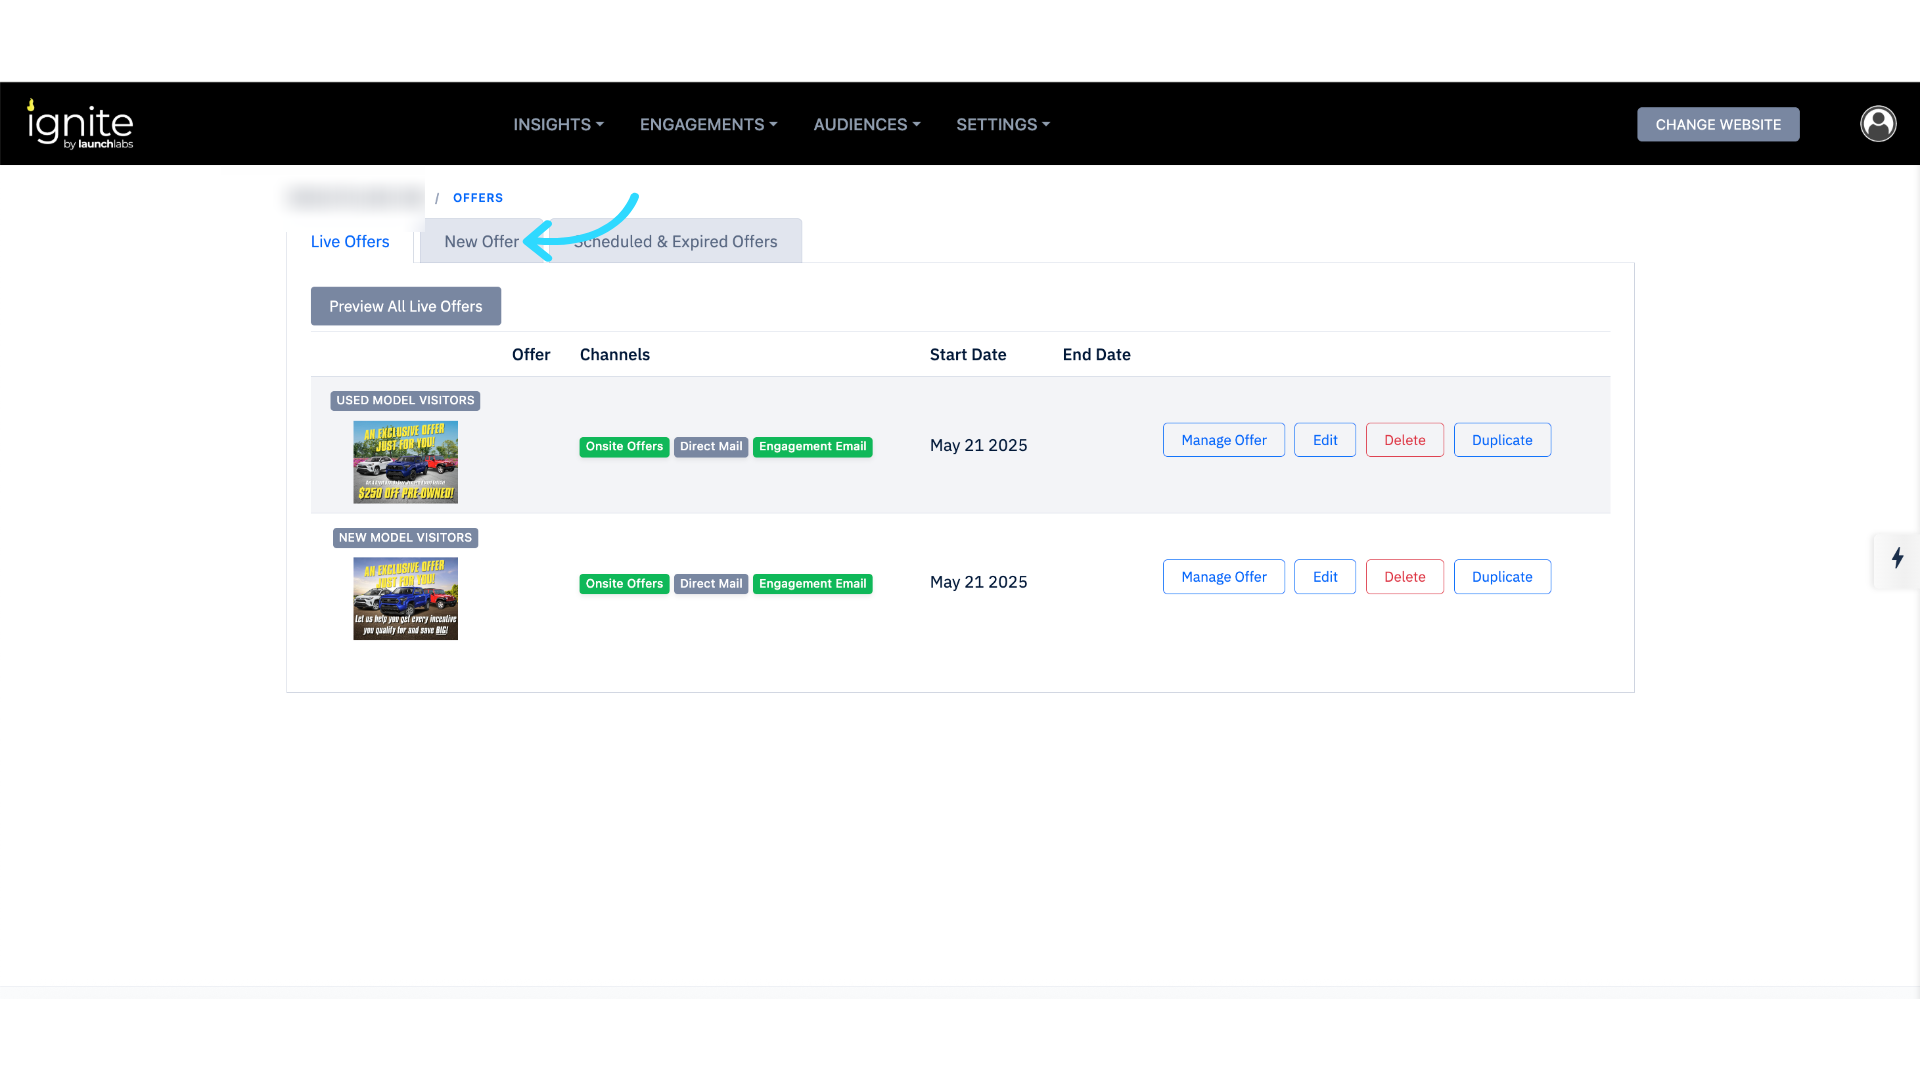Screen dimensions: 1920x1080
Task: Expand the Engagements dropdown menu
Action: [708, 124]
